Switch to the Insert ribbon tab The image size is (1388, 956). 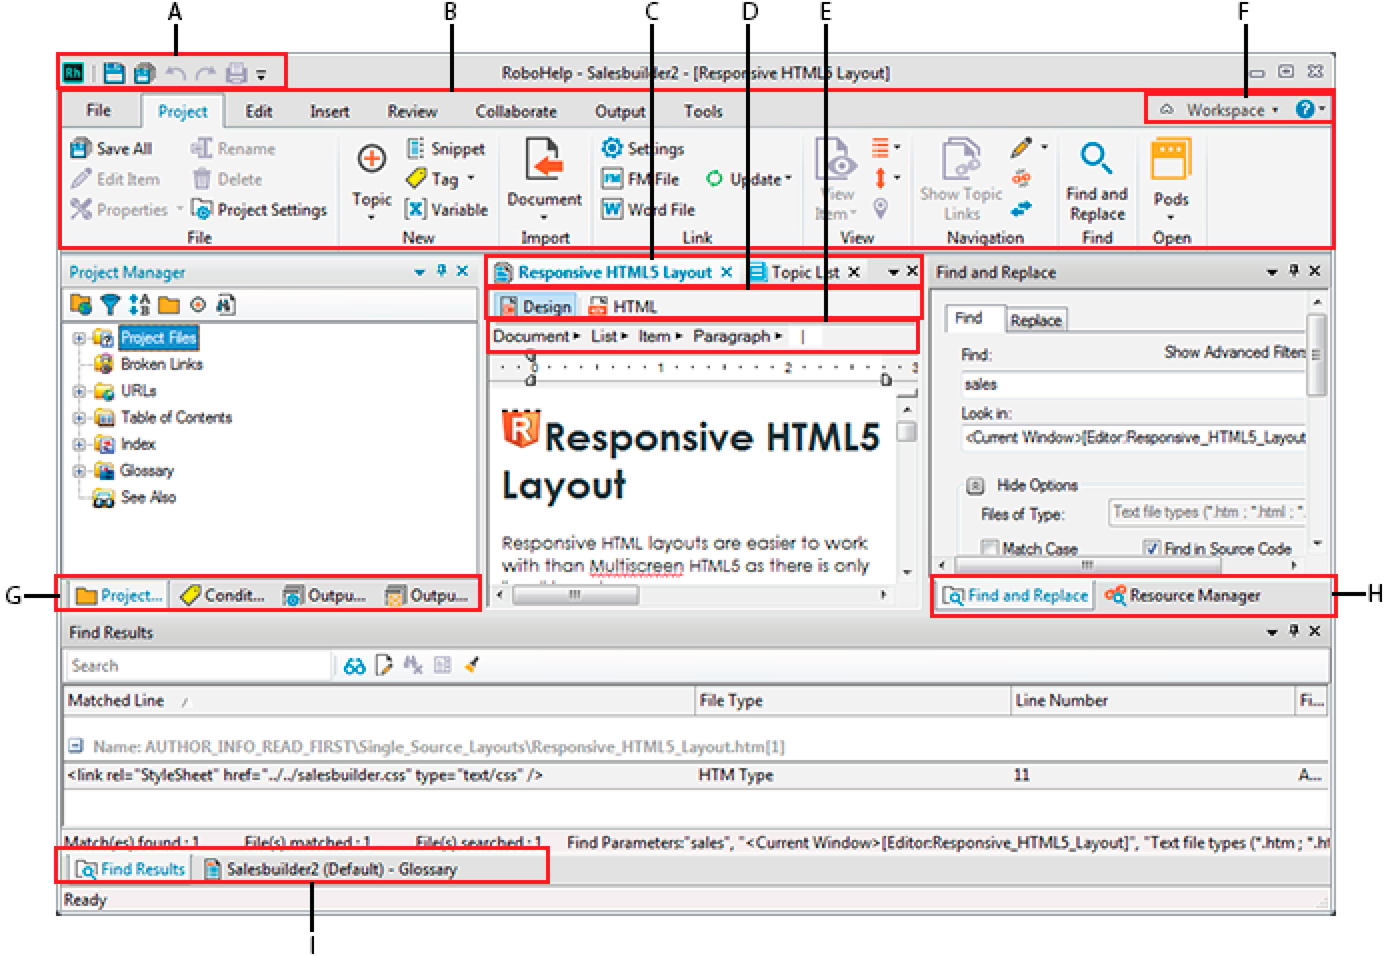(x=330, y=111)
